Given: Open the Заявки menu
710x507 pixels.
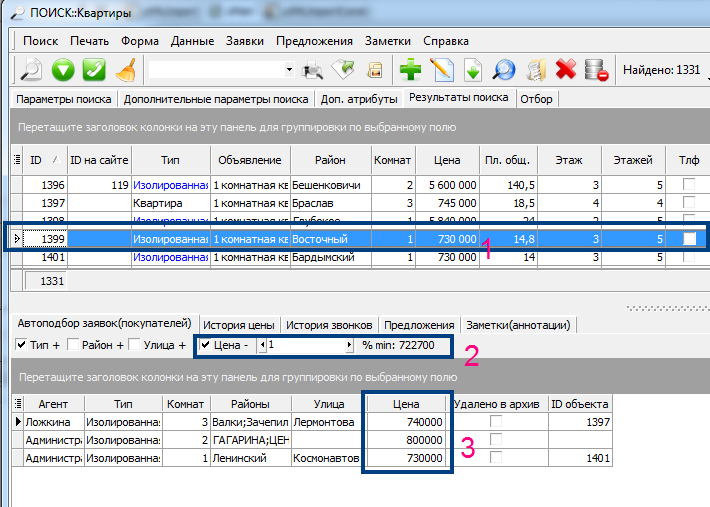Looking at the screenshot, I should (245, 41).
